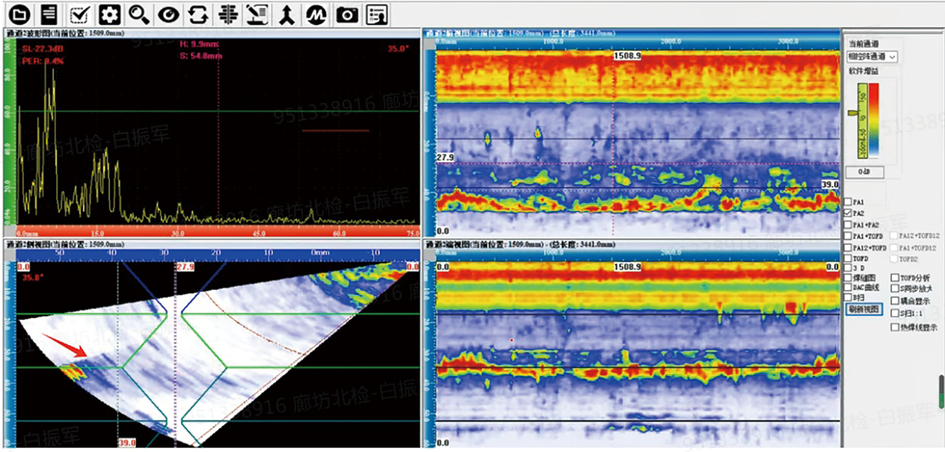Click the eye view icon
945x452 pixels.
pyautogui.click(x=169, y=14)
